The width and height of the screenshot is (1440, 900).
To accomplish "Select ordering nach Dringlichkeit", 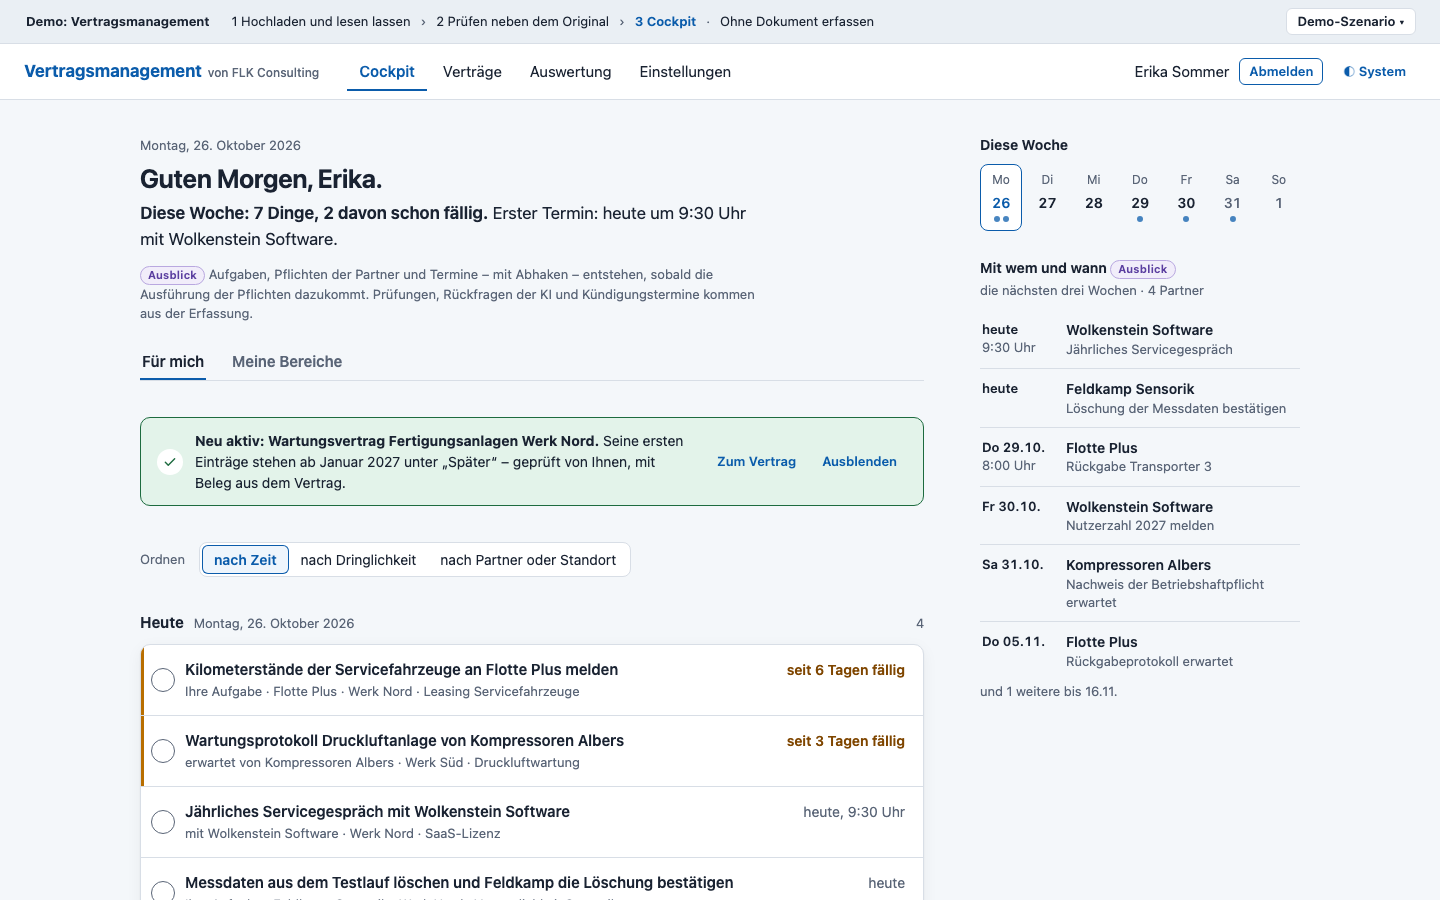I will pos(358,560).
